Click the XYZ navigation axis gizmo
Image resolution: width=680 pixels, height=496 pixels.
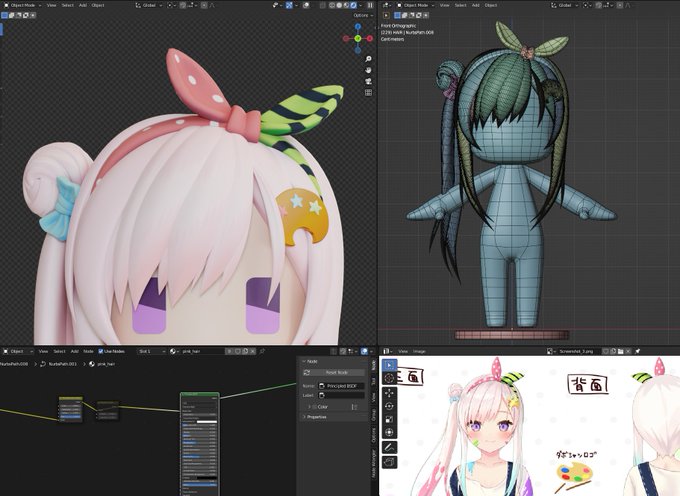coord(358,39)
